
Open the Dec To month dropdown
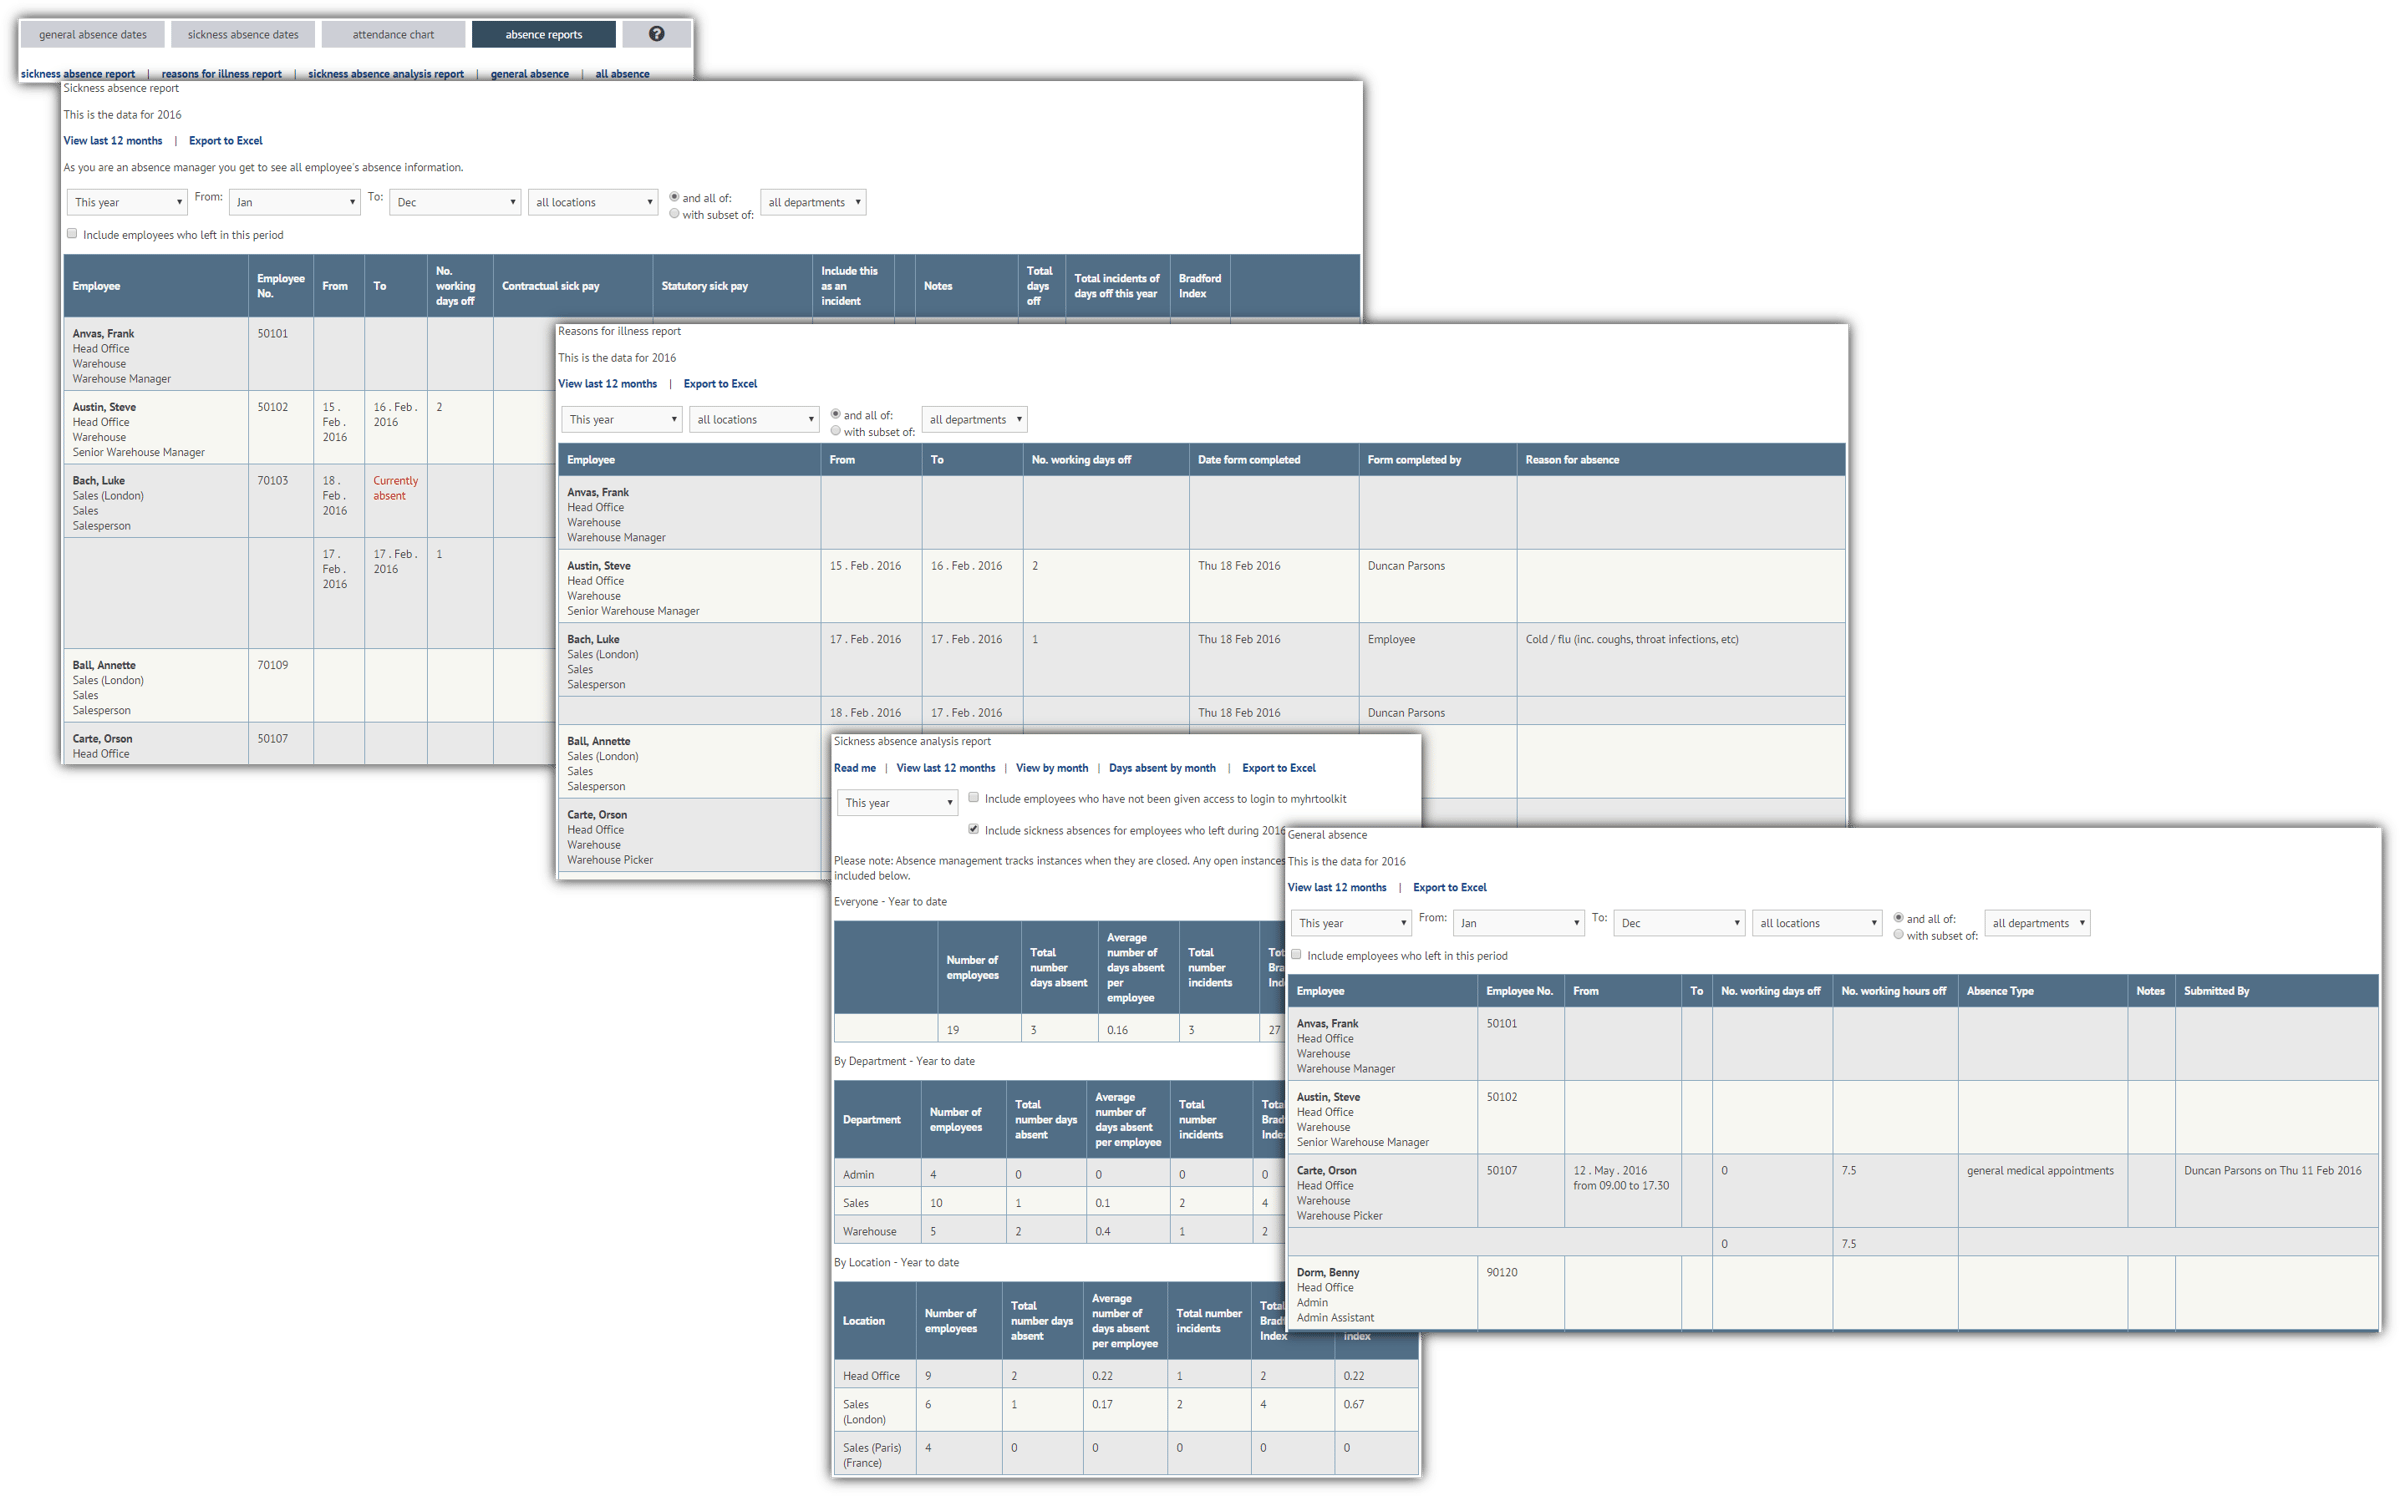click(x=455, y=201)
